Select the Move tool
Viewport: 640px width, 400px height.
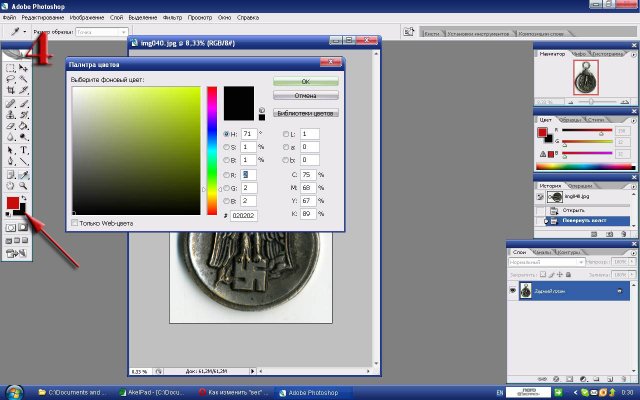[23, 68]
